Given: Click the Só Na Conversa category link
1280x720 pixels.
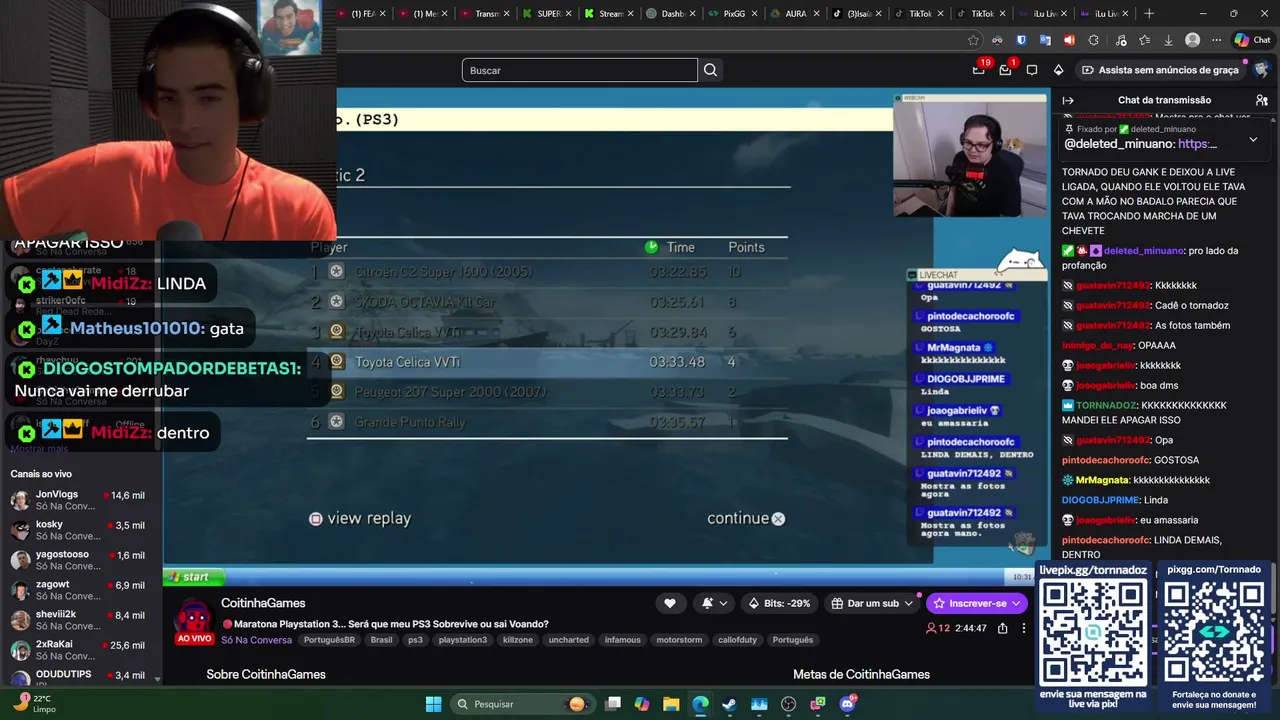Looking at the screenshot, I should point(257,640).
